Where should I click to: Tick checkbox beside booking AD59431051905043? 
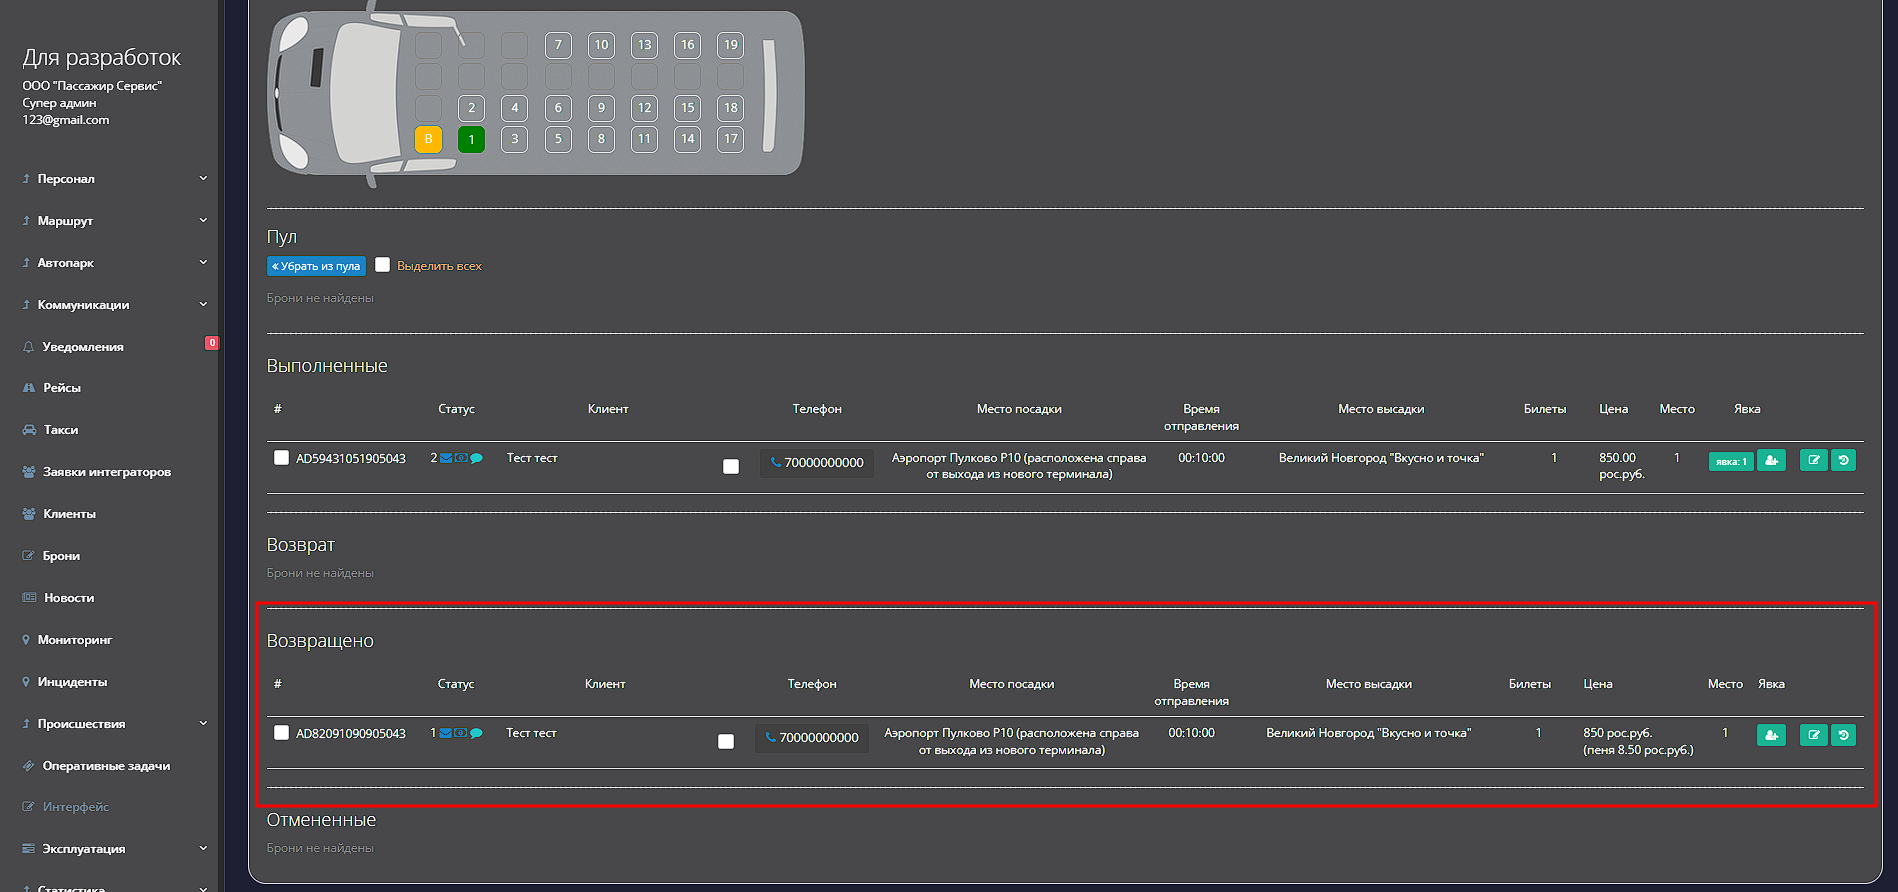(x=281, y=458)
